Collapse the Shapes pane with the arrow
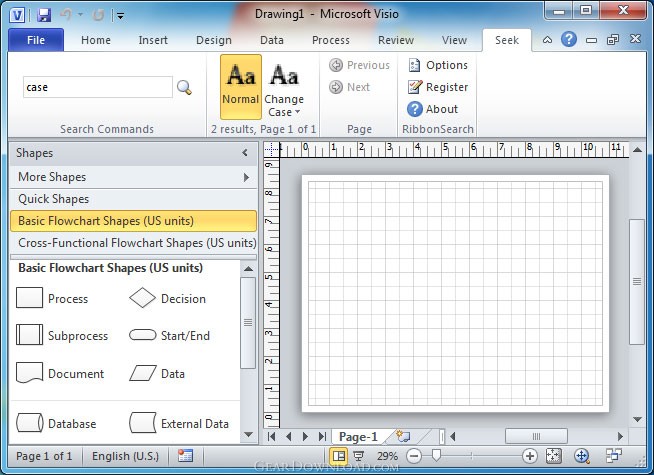Image resolution: width=654 pixels, height=475 pixels. (x=245, y=153)
